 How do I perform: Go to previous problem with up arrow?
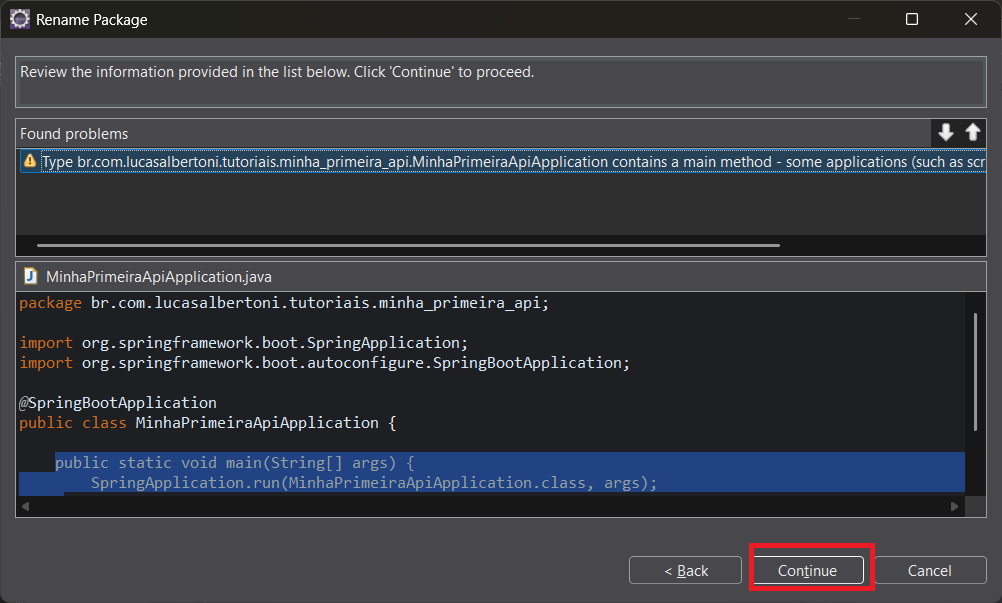(x=972, y=133)
